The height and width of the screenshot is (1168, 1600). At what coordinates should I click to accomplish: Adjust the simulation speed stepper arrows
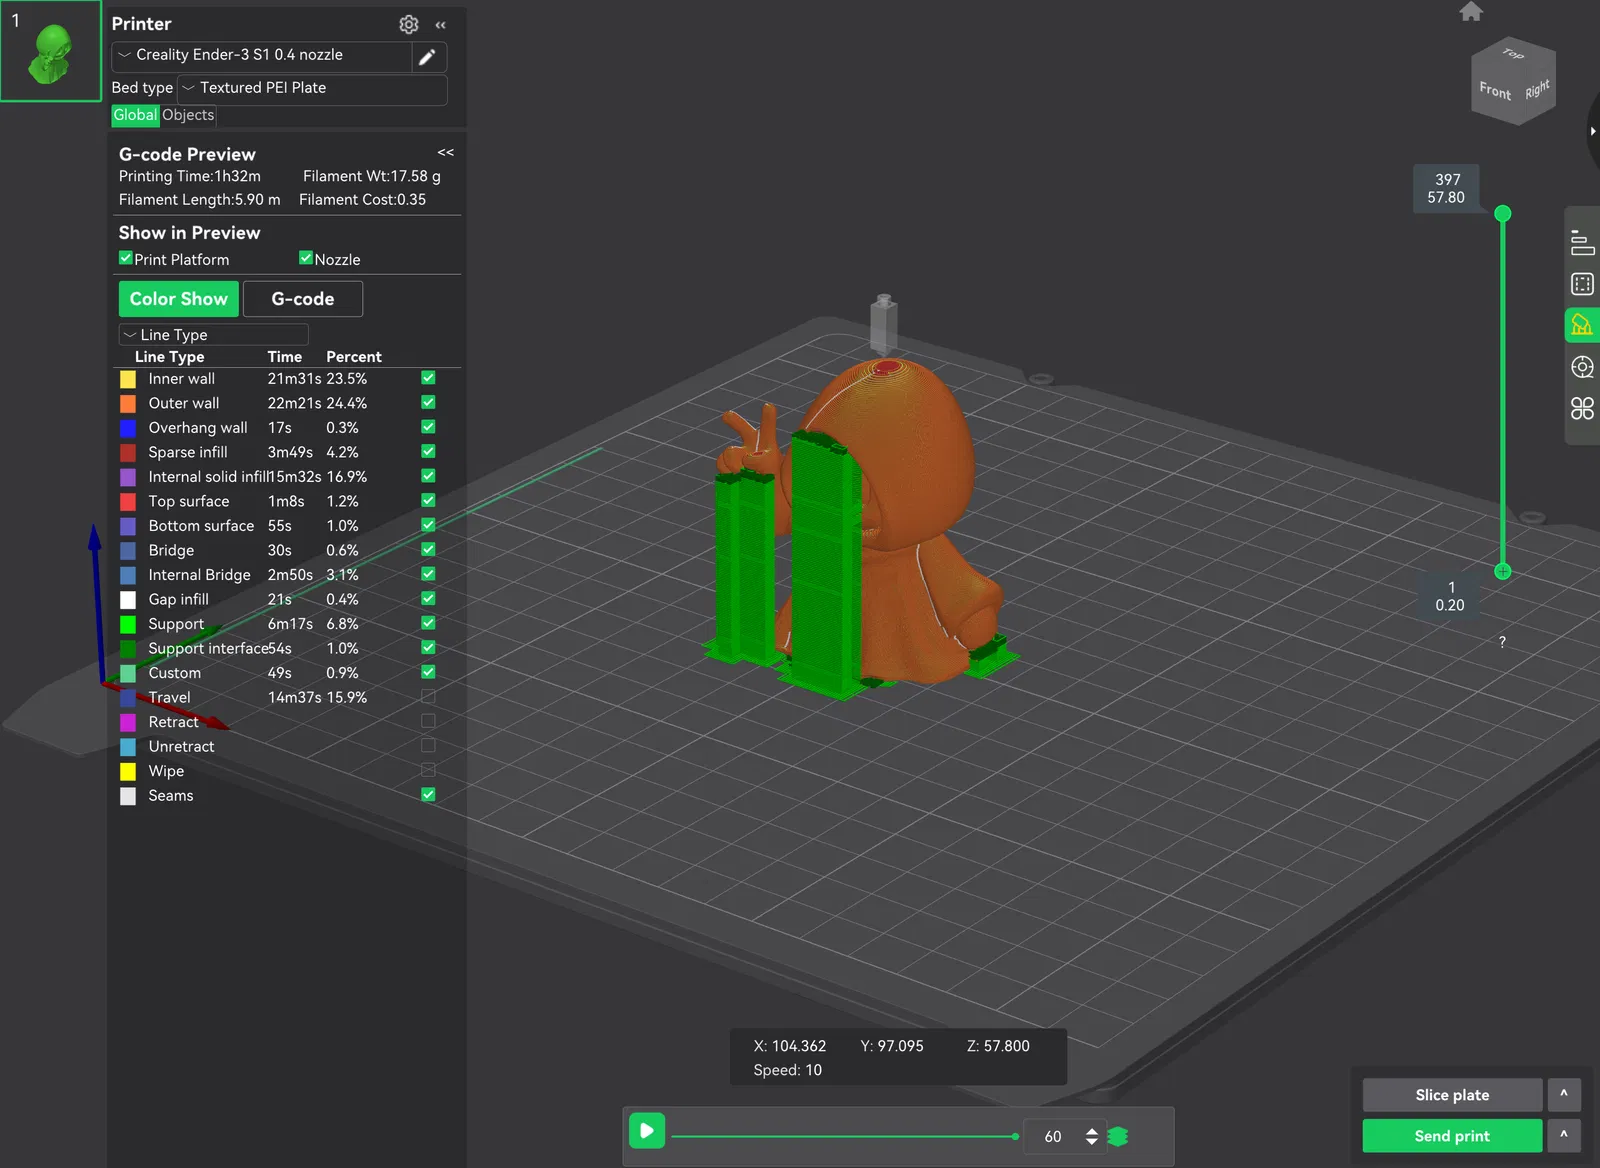(x=1091, y=1136)
